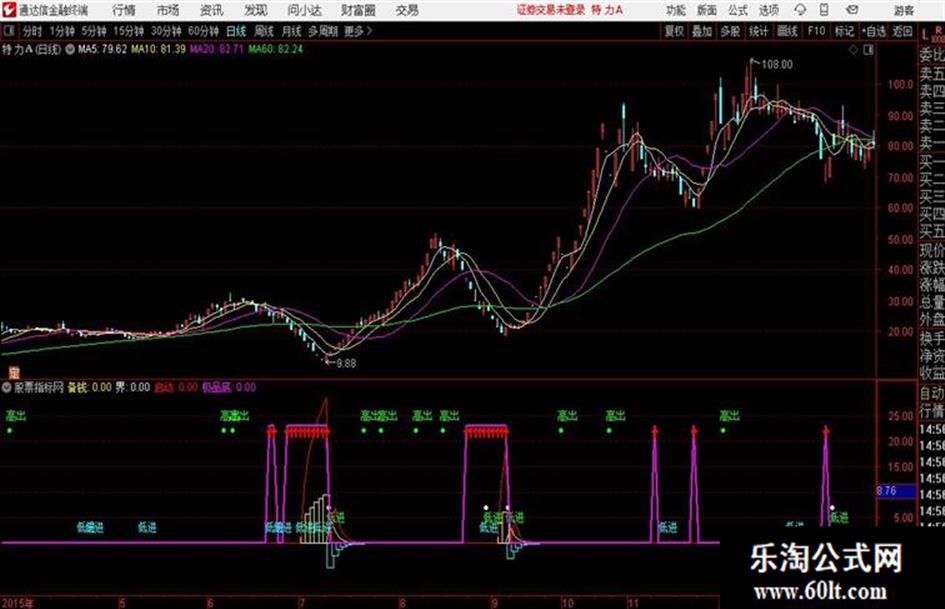The image size is (945, 609).
Task: Click the 多股 multi-stock button
Action: [730, 31]
